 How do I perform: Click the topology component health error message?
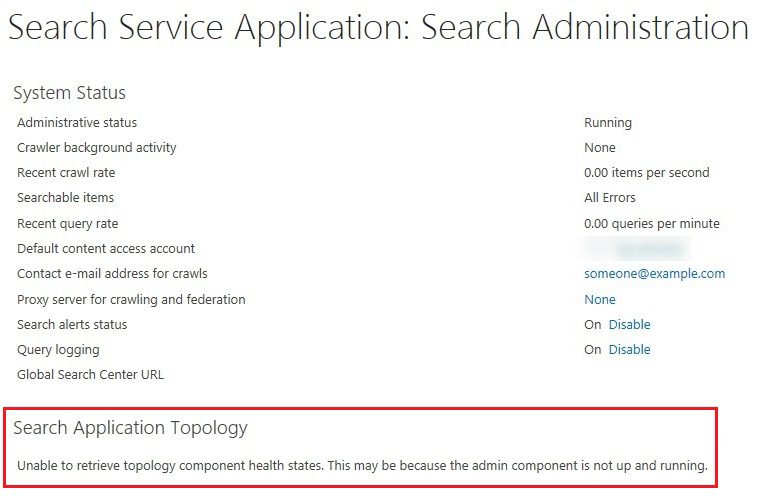pyautogui.click(x=362, y=466)
